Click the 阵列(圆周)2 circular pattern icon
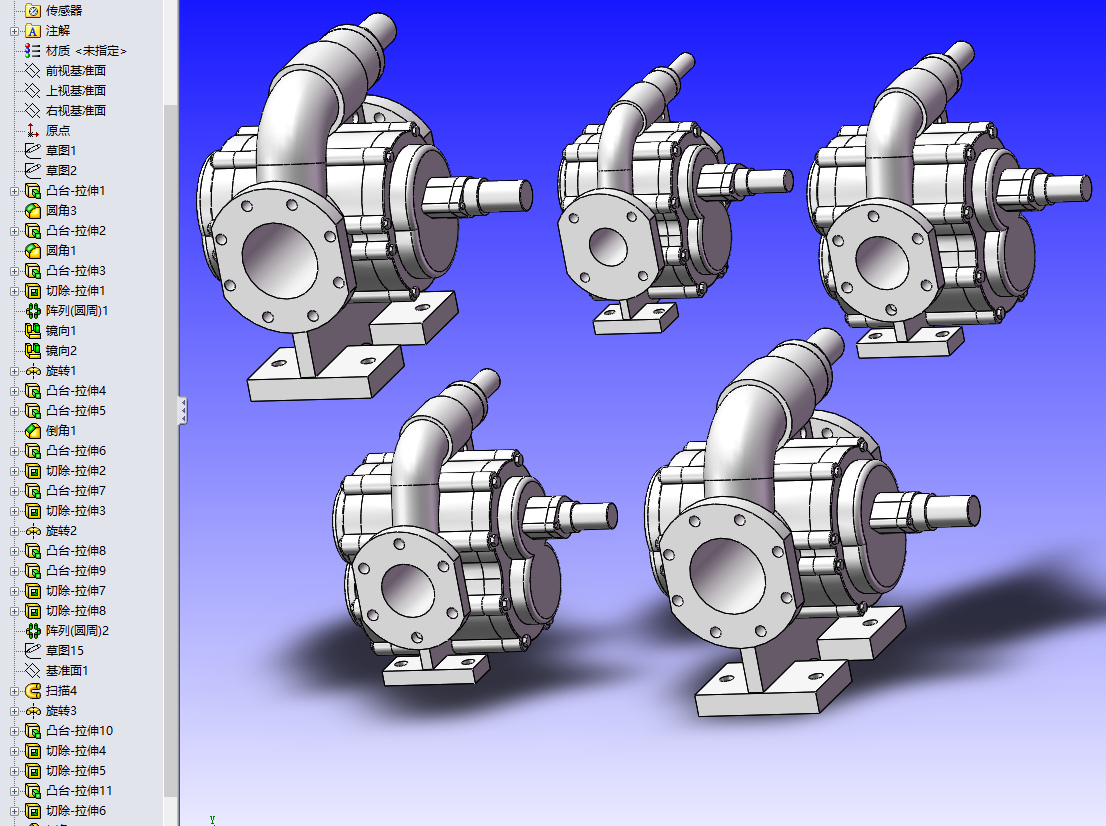The height and width of the screenshot is (826, 1106). [x=32, y=631]
